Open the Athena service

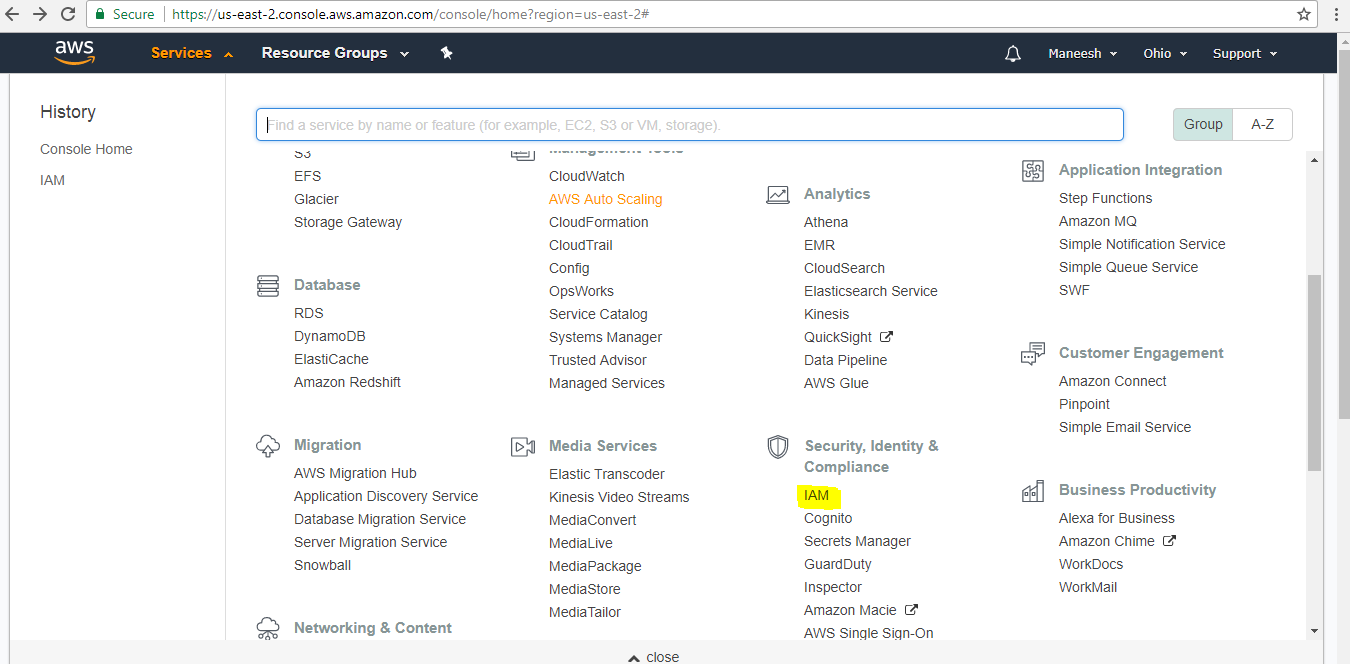click(826, 222)
